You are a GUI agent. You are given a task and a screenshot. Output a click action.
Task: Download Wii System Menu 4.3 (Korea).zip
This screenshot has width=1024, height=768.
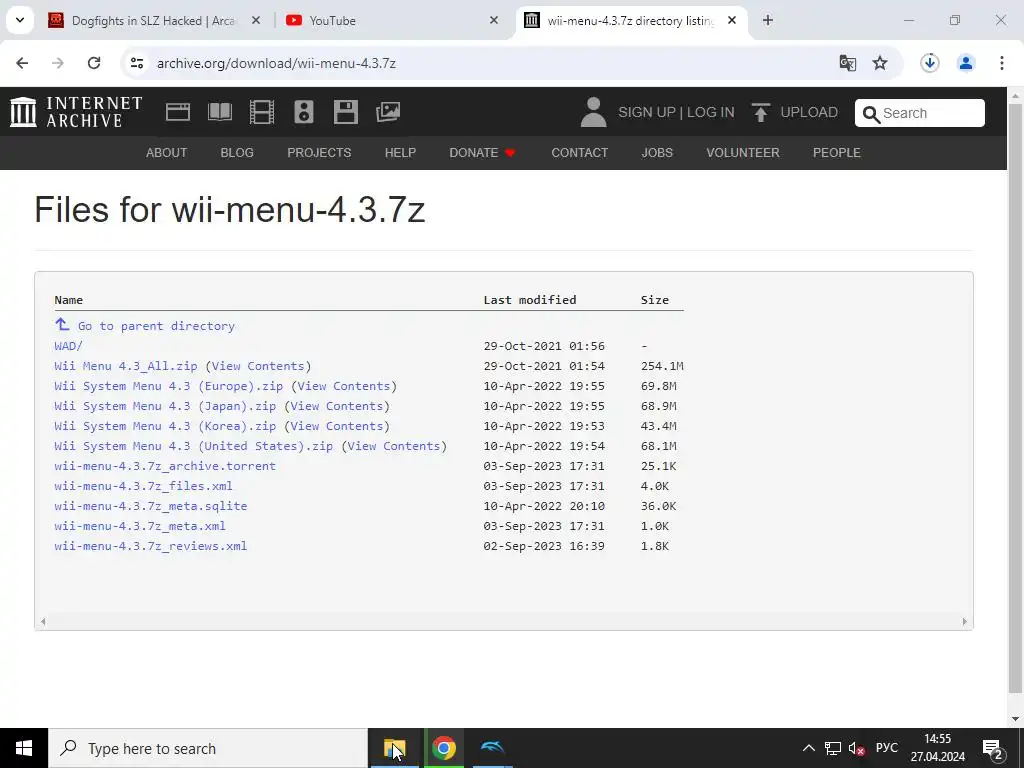click(165, 426)
